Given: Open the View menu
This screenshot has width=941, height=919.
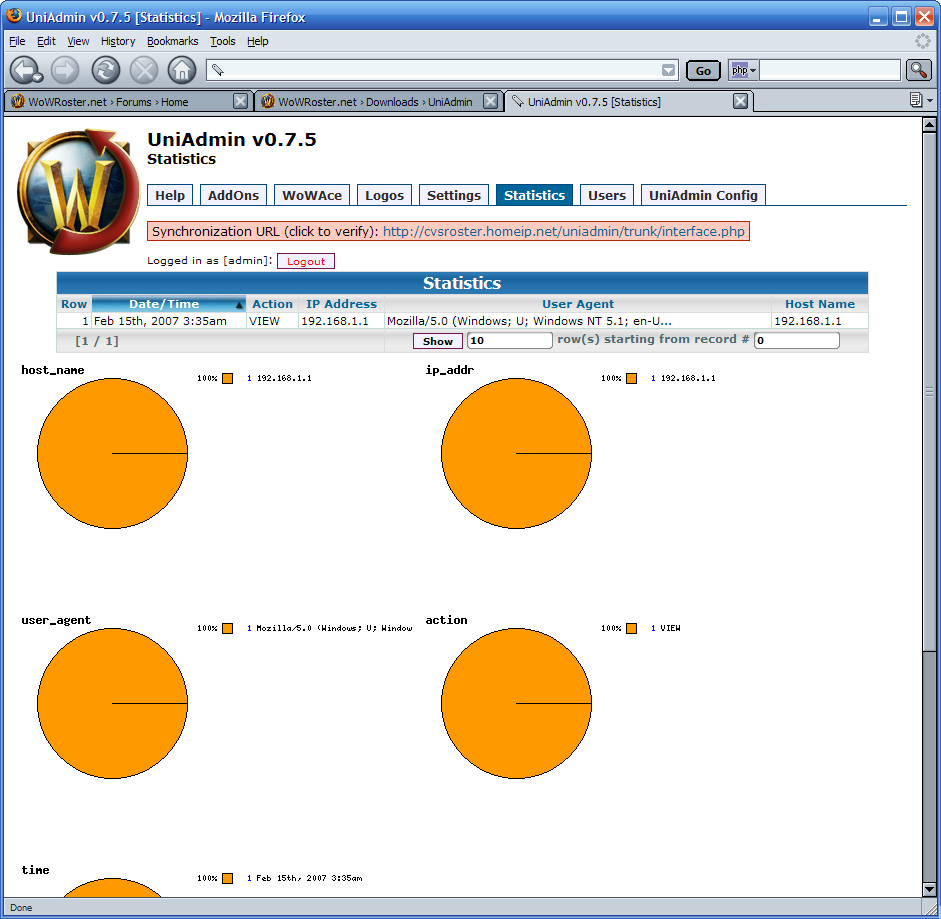Looking at the screenshot, I should pos(78,41).
